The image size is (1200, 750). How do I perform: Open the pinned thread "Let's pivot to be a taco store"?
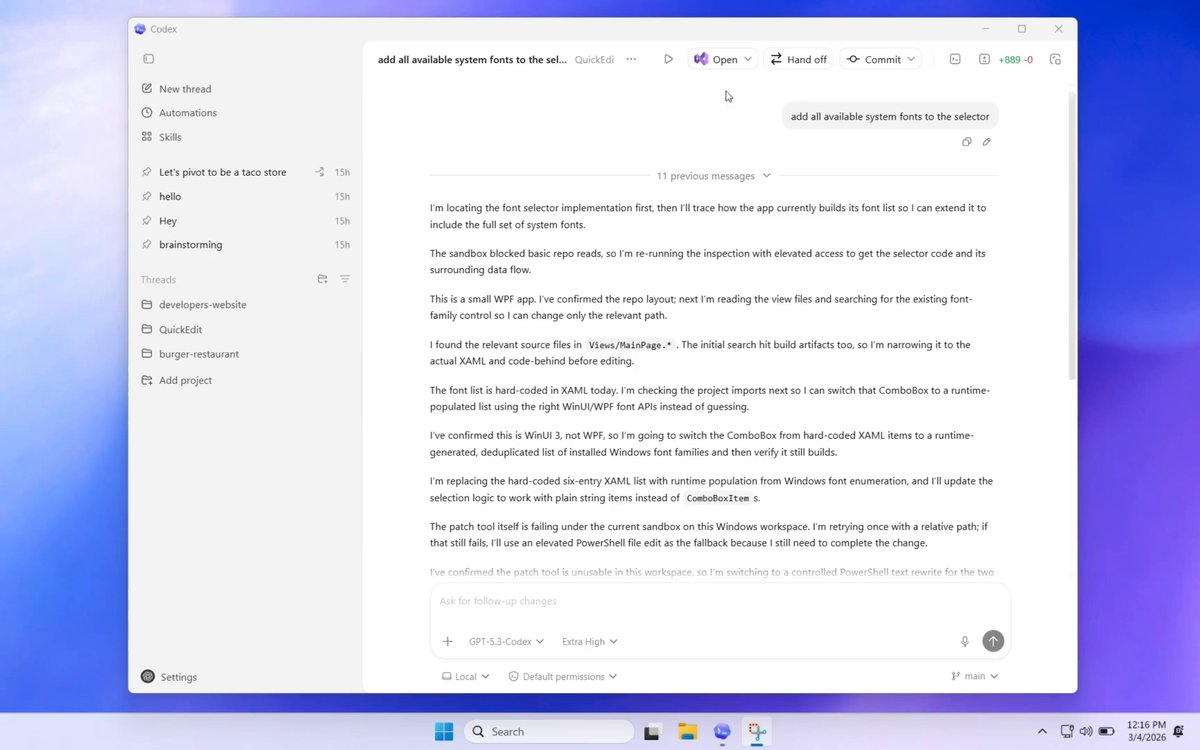222,172
